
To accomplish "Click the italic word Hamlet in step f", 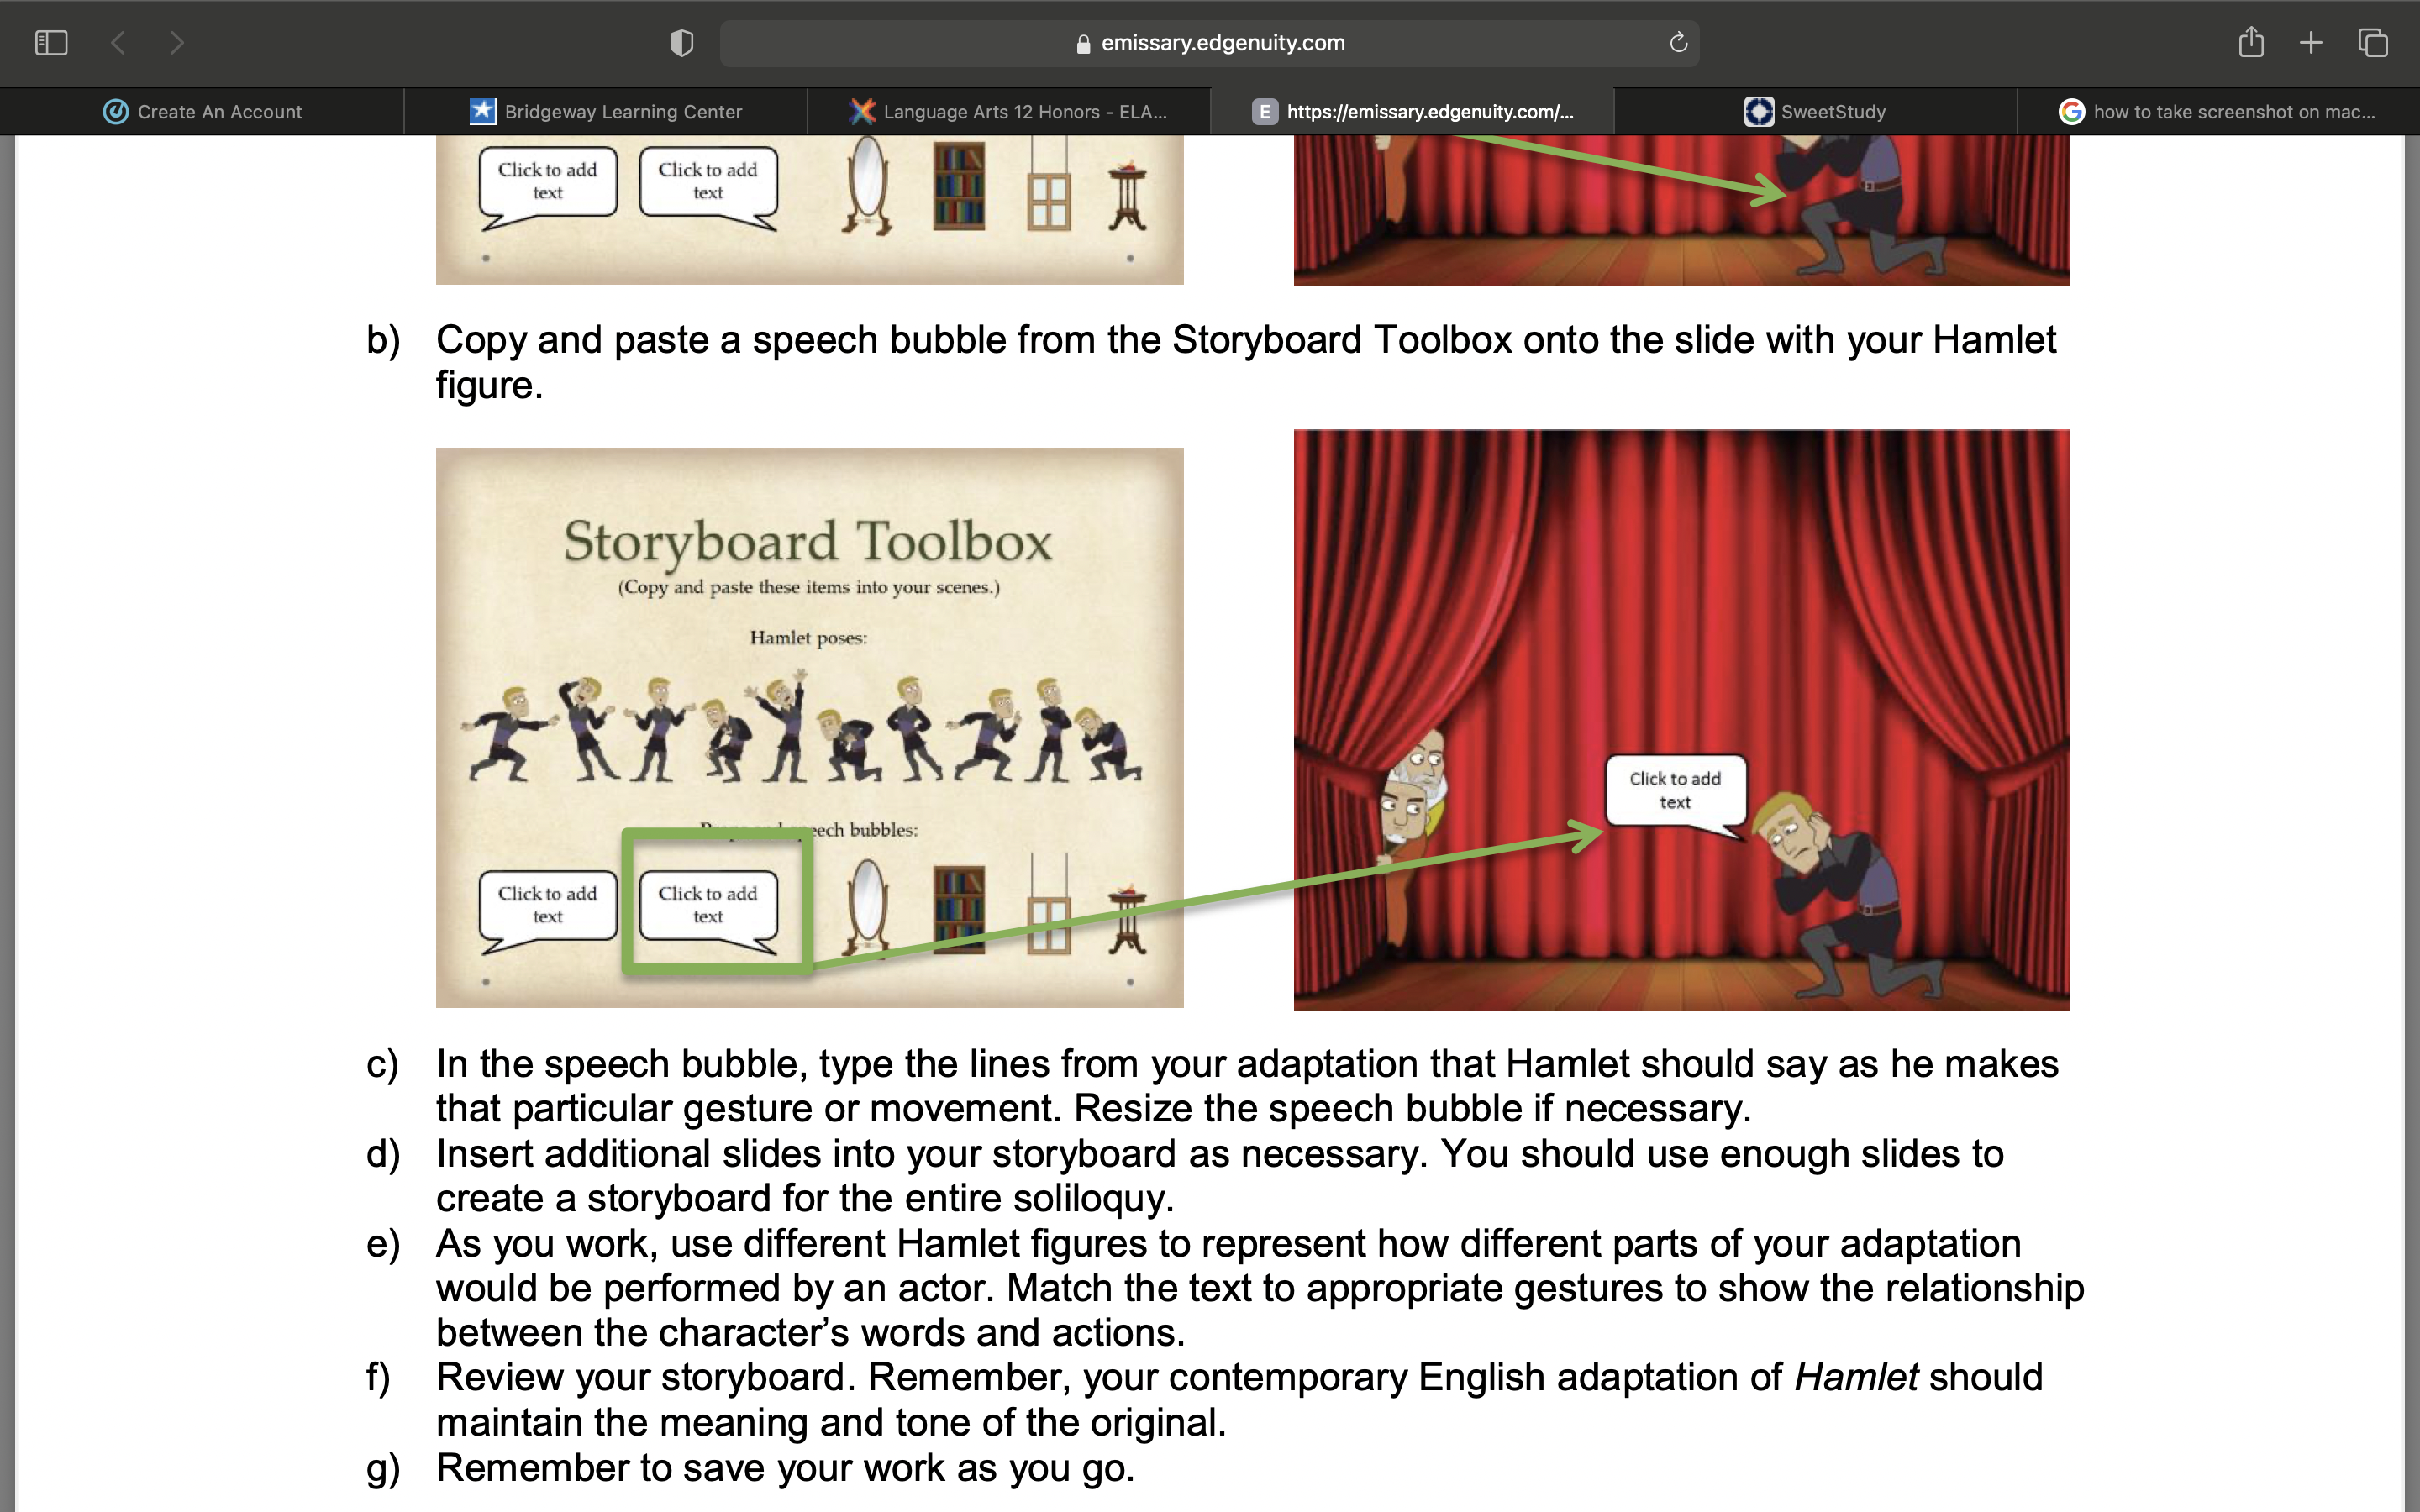I will coord(1856,1377).
